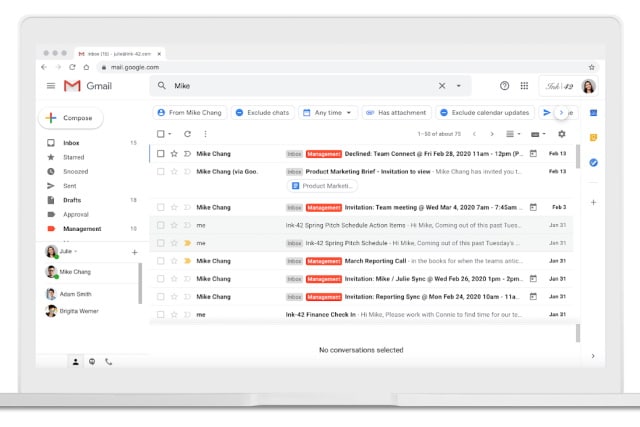Tick the checkbox for Ink-42 Finance Check In
Screen dimensions: 640x427
coord(160,315)
